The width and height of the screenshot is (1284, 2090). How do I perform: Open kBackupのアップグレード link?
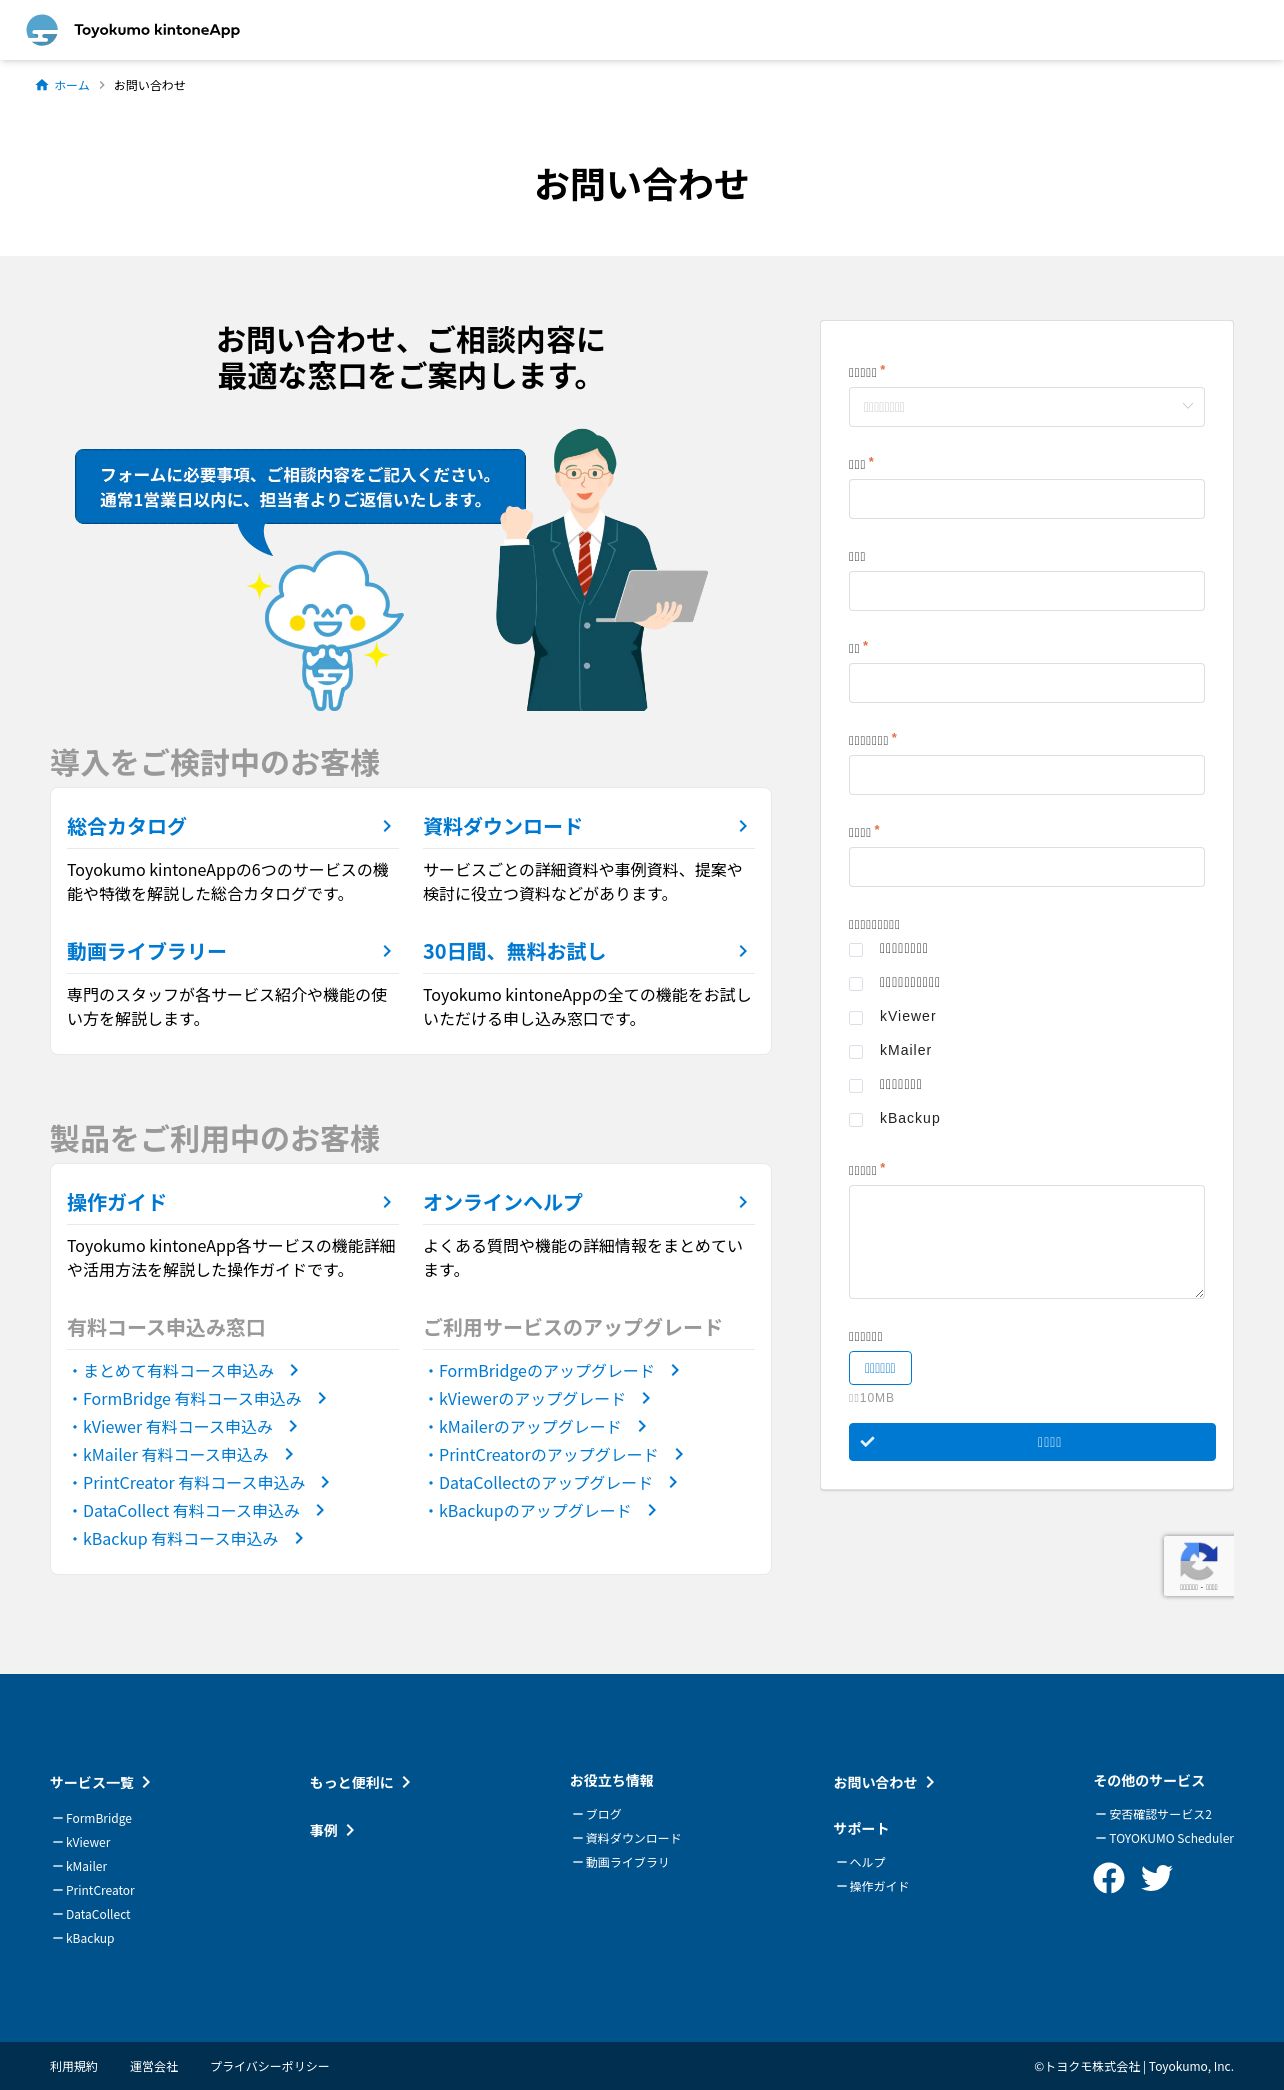535,1510
